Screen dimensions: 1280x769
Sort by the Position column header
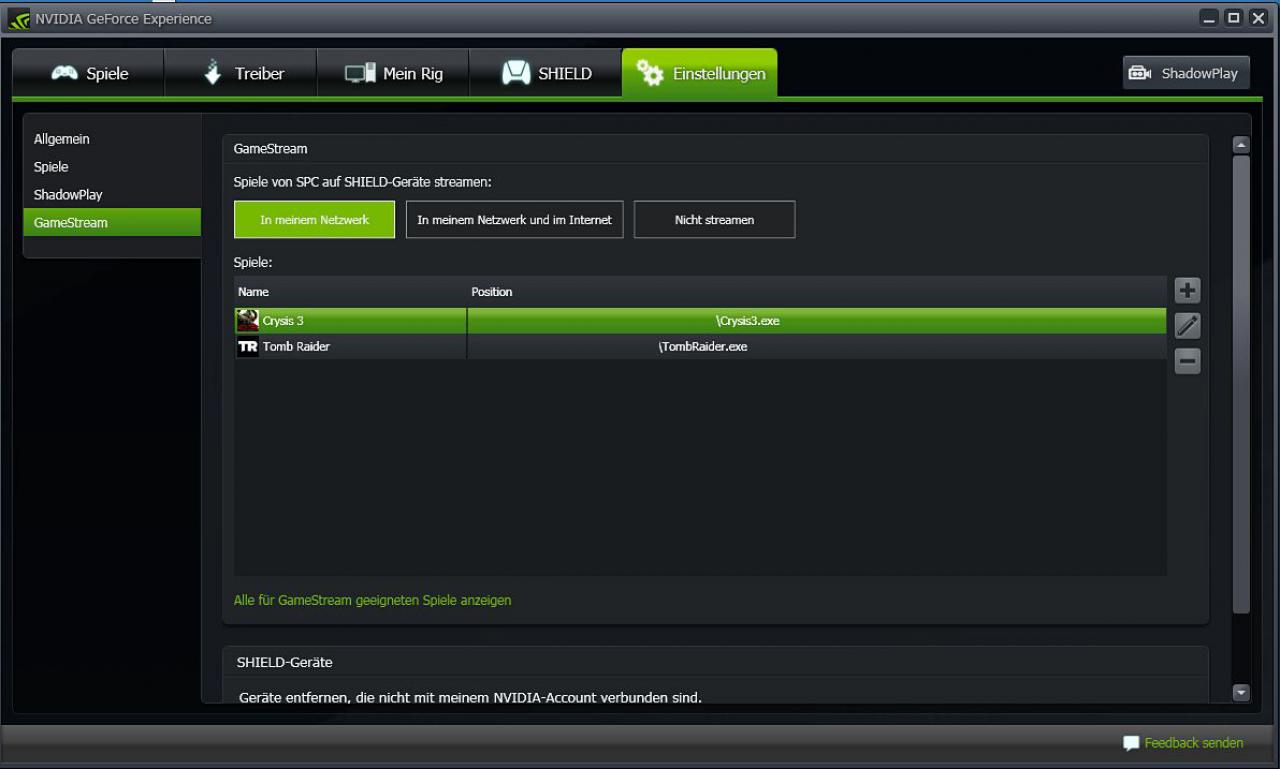pyautogui.click(x=817, y=292)
